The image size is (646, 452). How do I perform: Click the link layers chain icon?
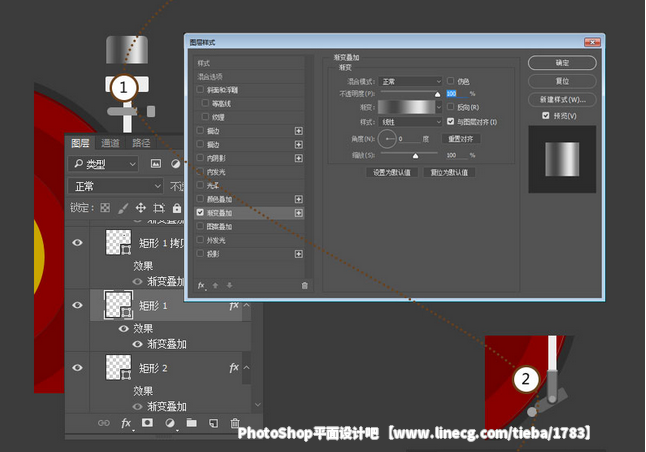point(103,423)
